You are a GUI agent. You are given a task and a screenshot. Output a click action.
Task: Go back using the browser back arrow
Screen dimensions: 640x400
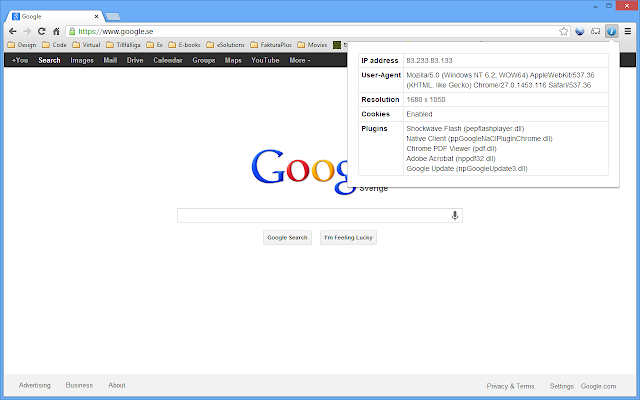pyautogui.click(x=13, y=31)
